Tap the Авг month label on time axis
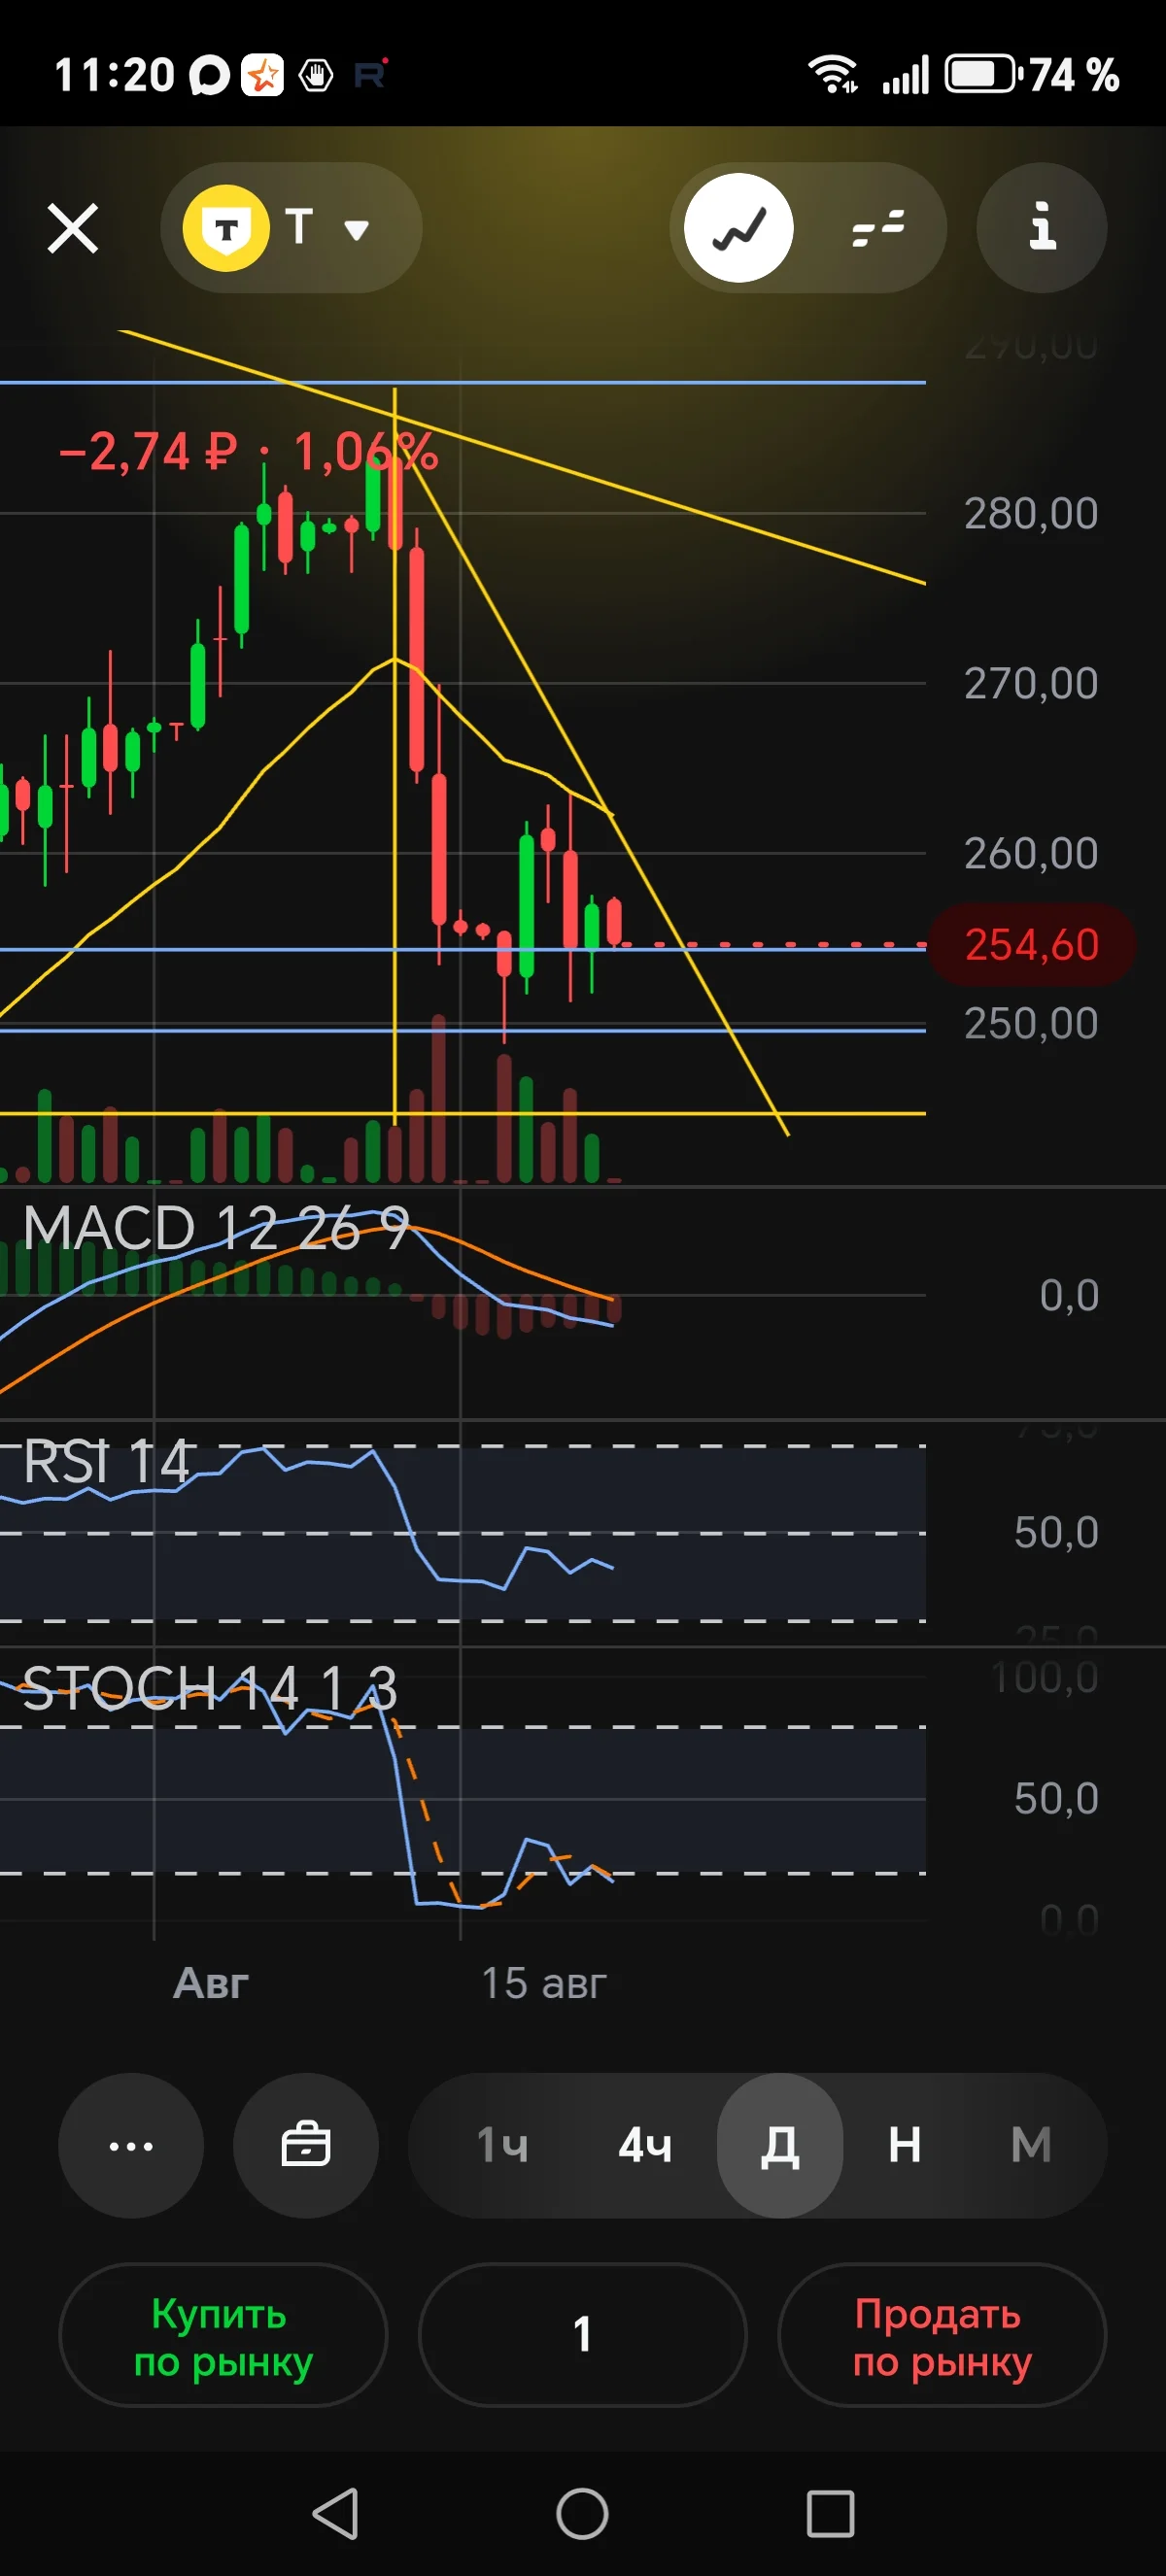The height and width of the screenshot is (2576, 1166). tap(211, 1983)
